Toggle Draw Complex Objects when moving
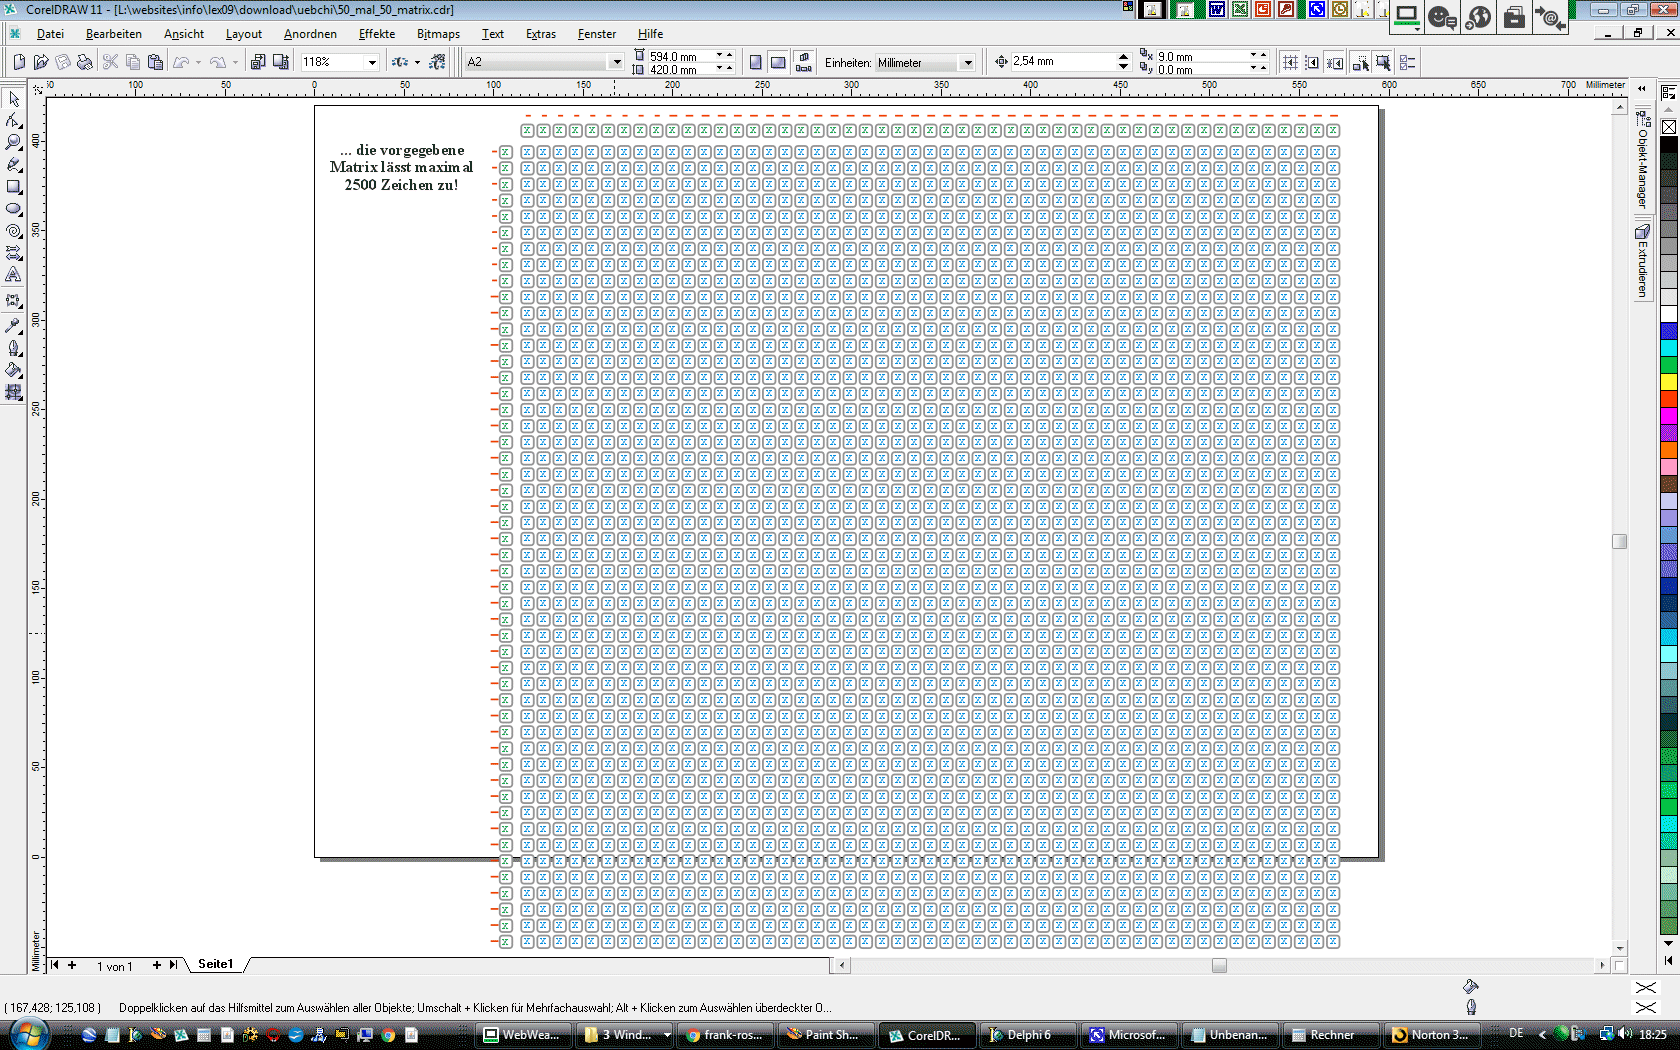The image size is (1680, 1050). 1360,63
